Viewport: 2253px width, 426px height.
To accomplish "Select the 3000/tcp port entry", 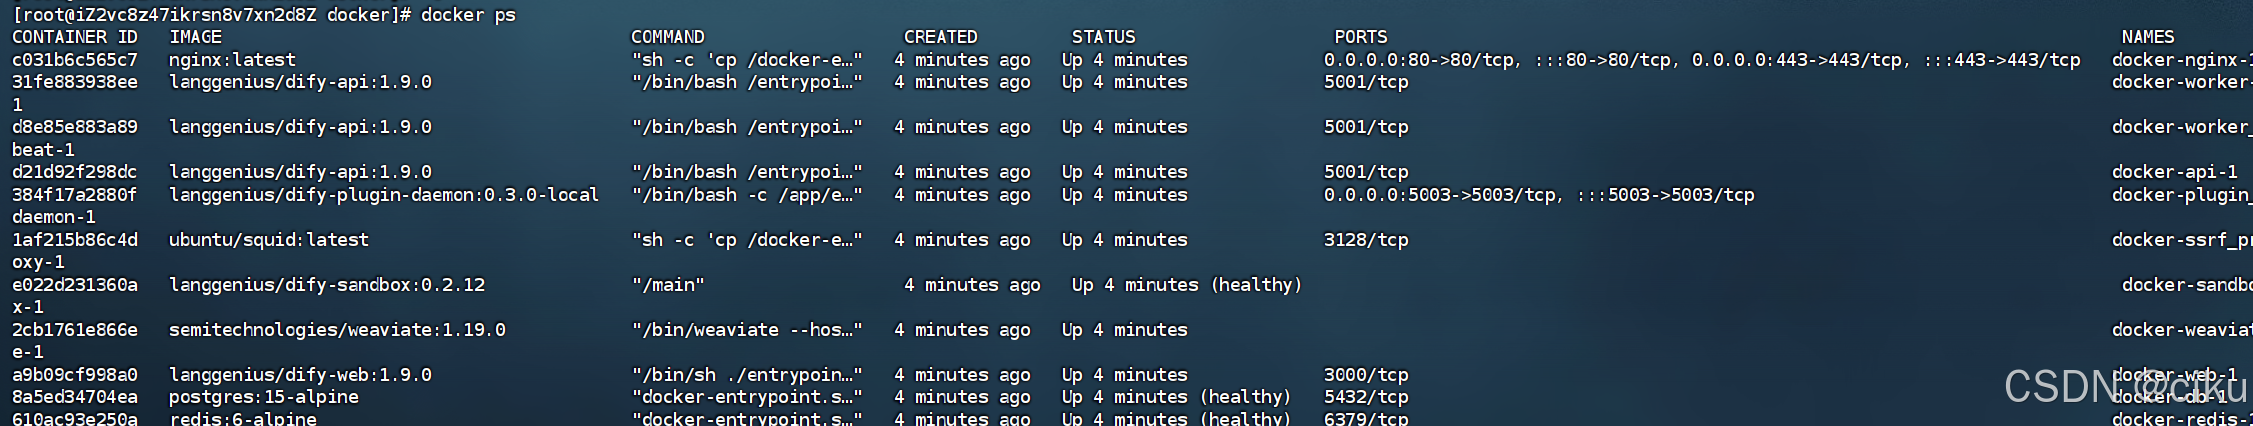I will click(x=1366, y=375).
